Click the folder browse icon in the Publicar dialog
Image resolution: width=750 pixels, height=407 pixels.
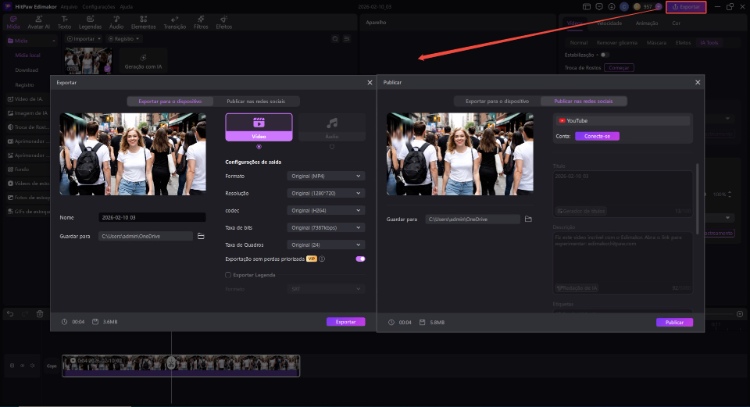point(528,218)
